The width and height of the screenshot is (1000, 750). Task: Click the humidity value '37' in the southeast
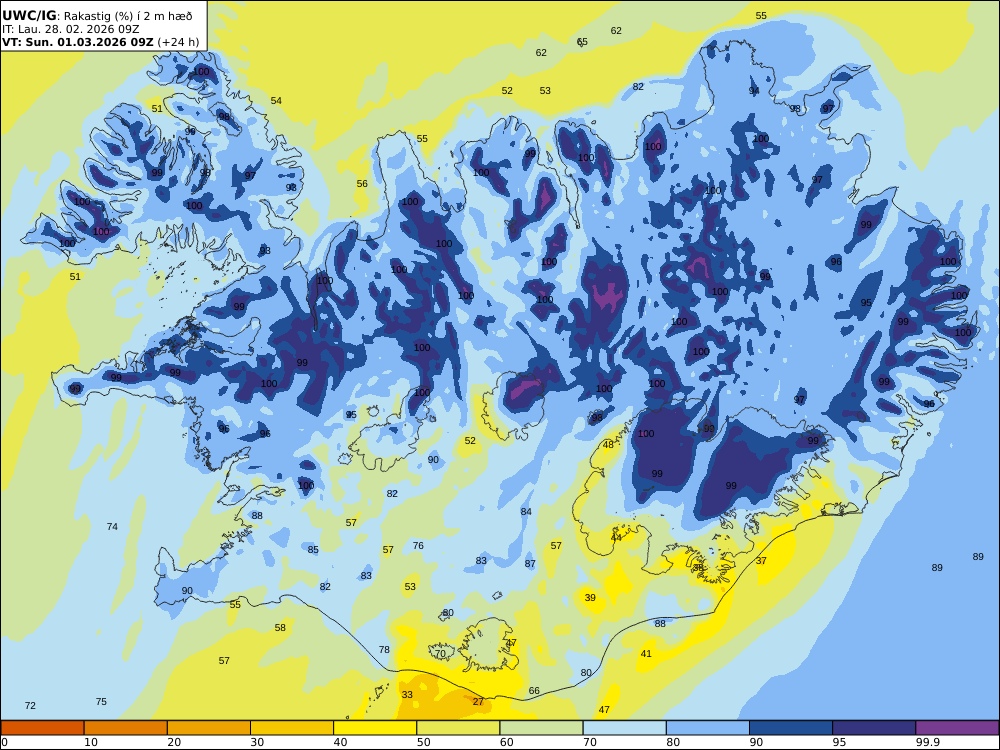pyautogui.click(x=761, y=561)
